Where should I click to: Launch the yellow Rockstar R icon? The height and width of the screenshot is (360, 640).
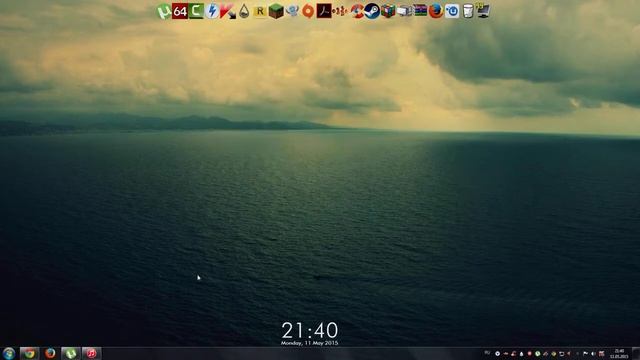pyautogui.click(x=260, y=11)
